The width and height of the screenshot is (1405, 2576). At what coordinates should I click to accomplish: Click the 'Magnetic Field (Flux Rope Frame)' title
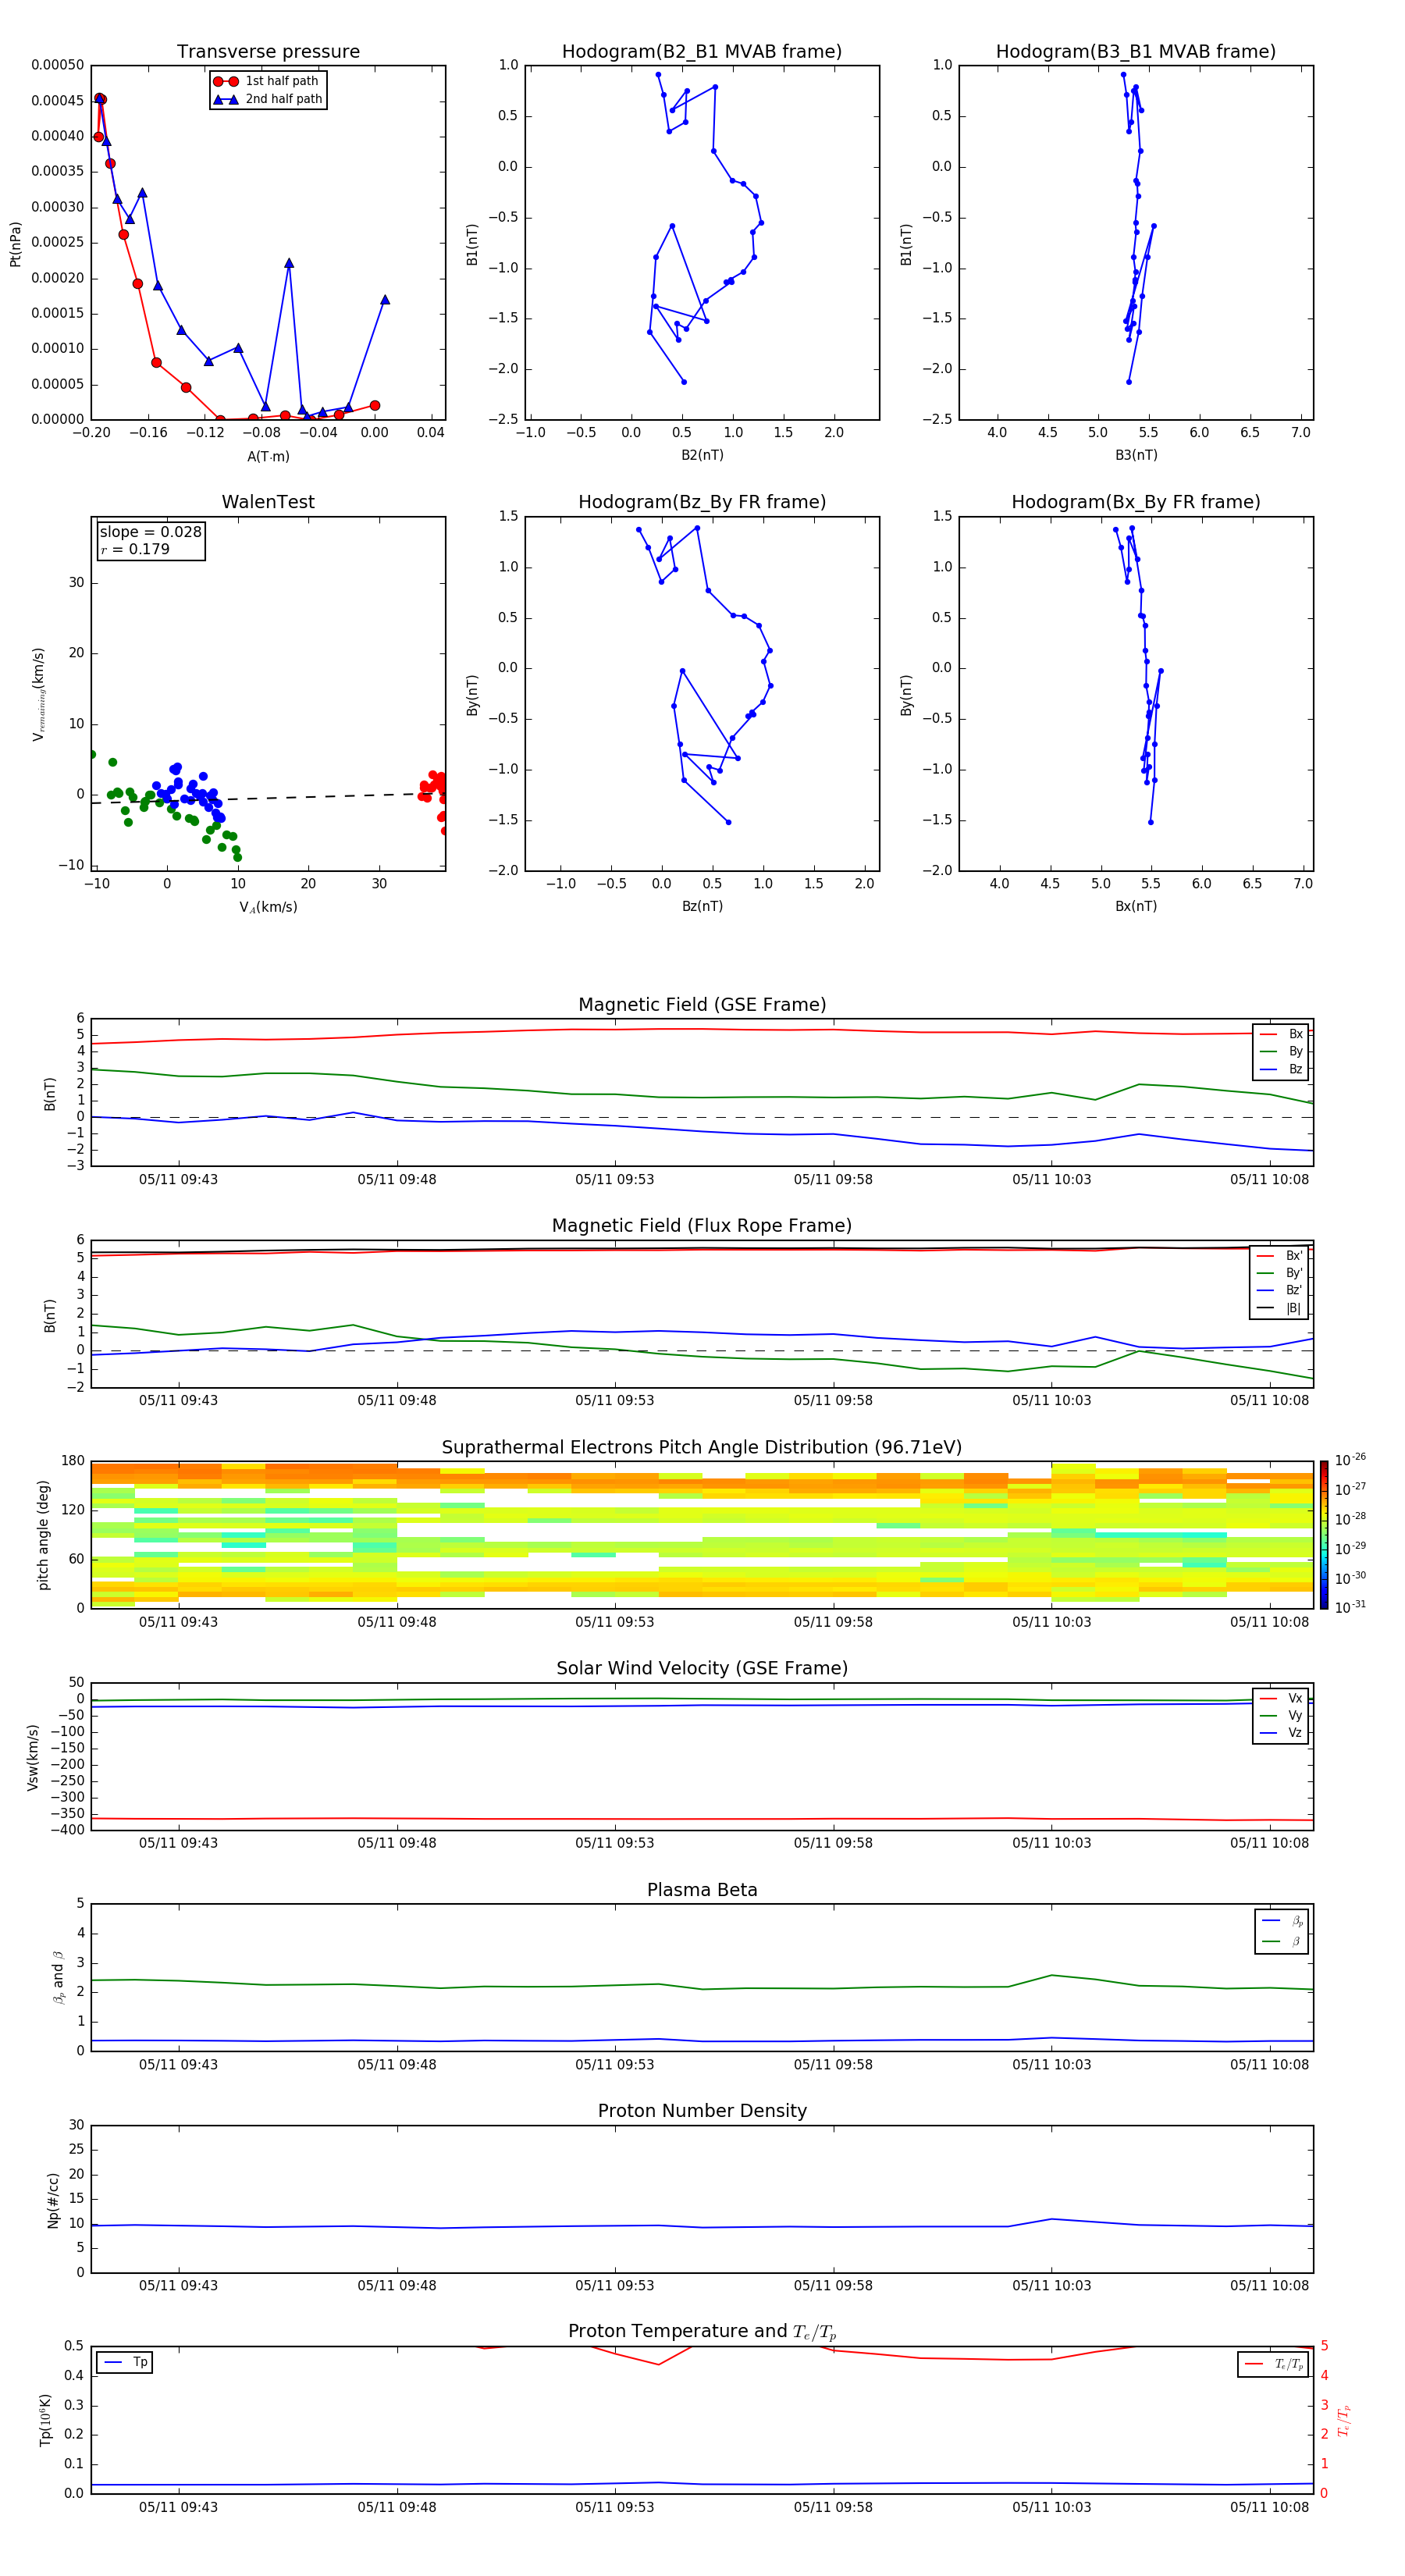point(702,1226)
